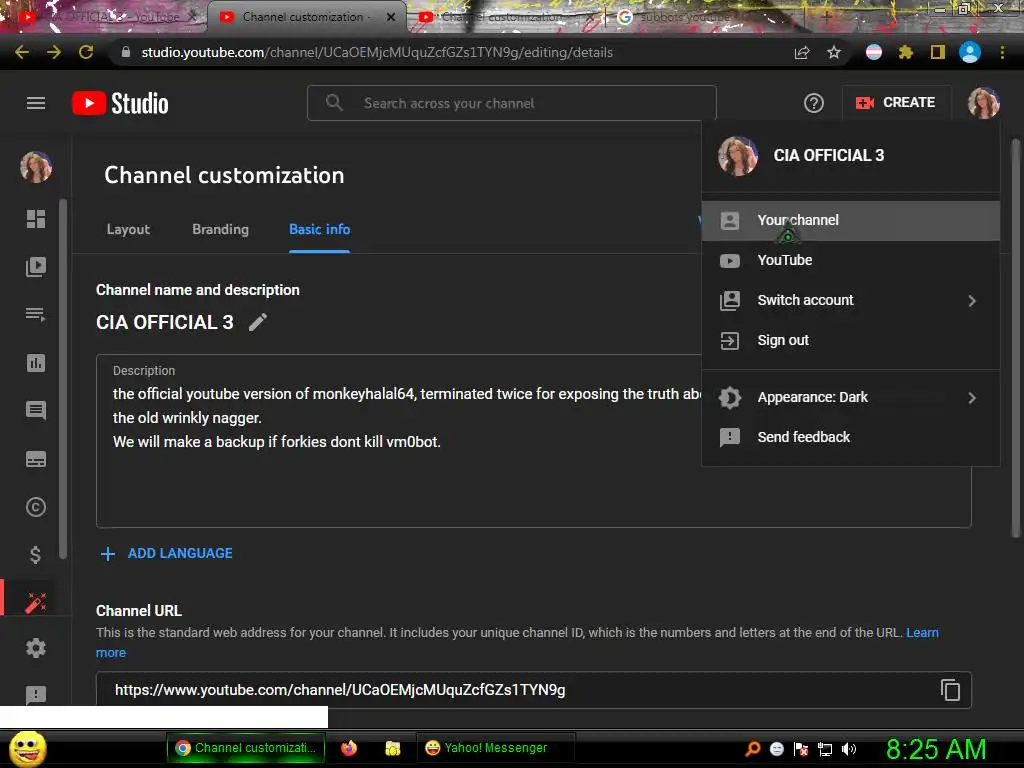Click CIA OFFICIAL 3 account header
The width and height of the screenshot is (1024, 768).
850,155
